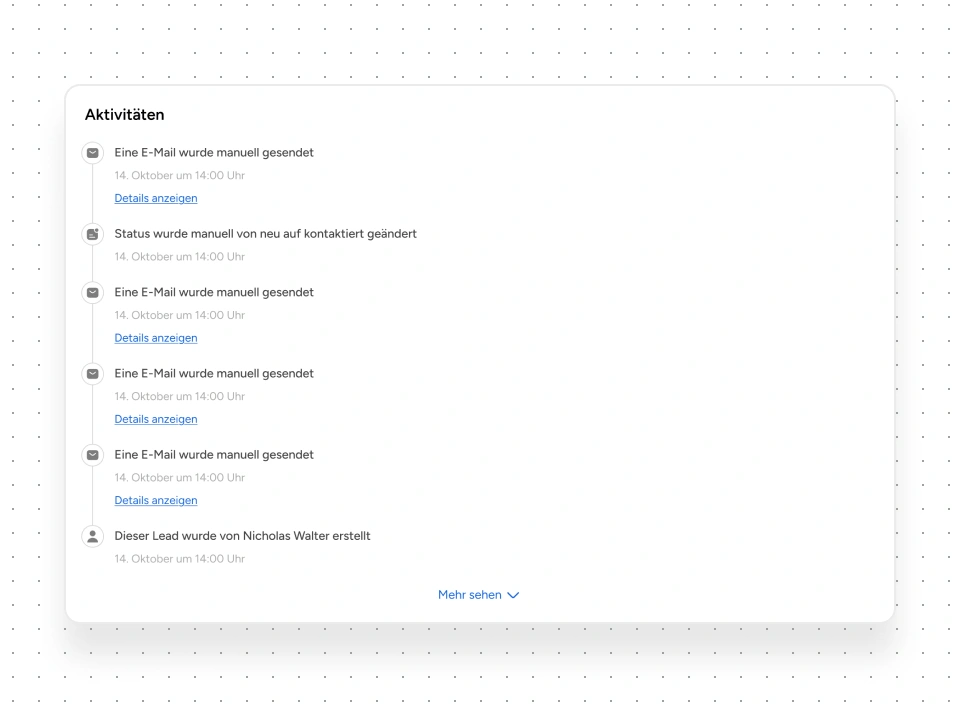Viewport: 960px width, 706px height.
Task: Click the "Aktivitäten" heading
Action: [124, 115]
